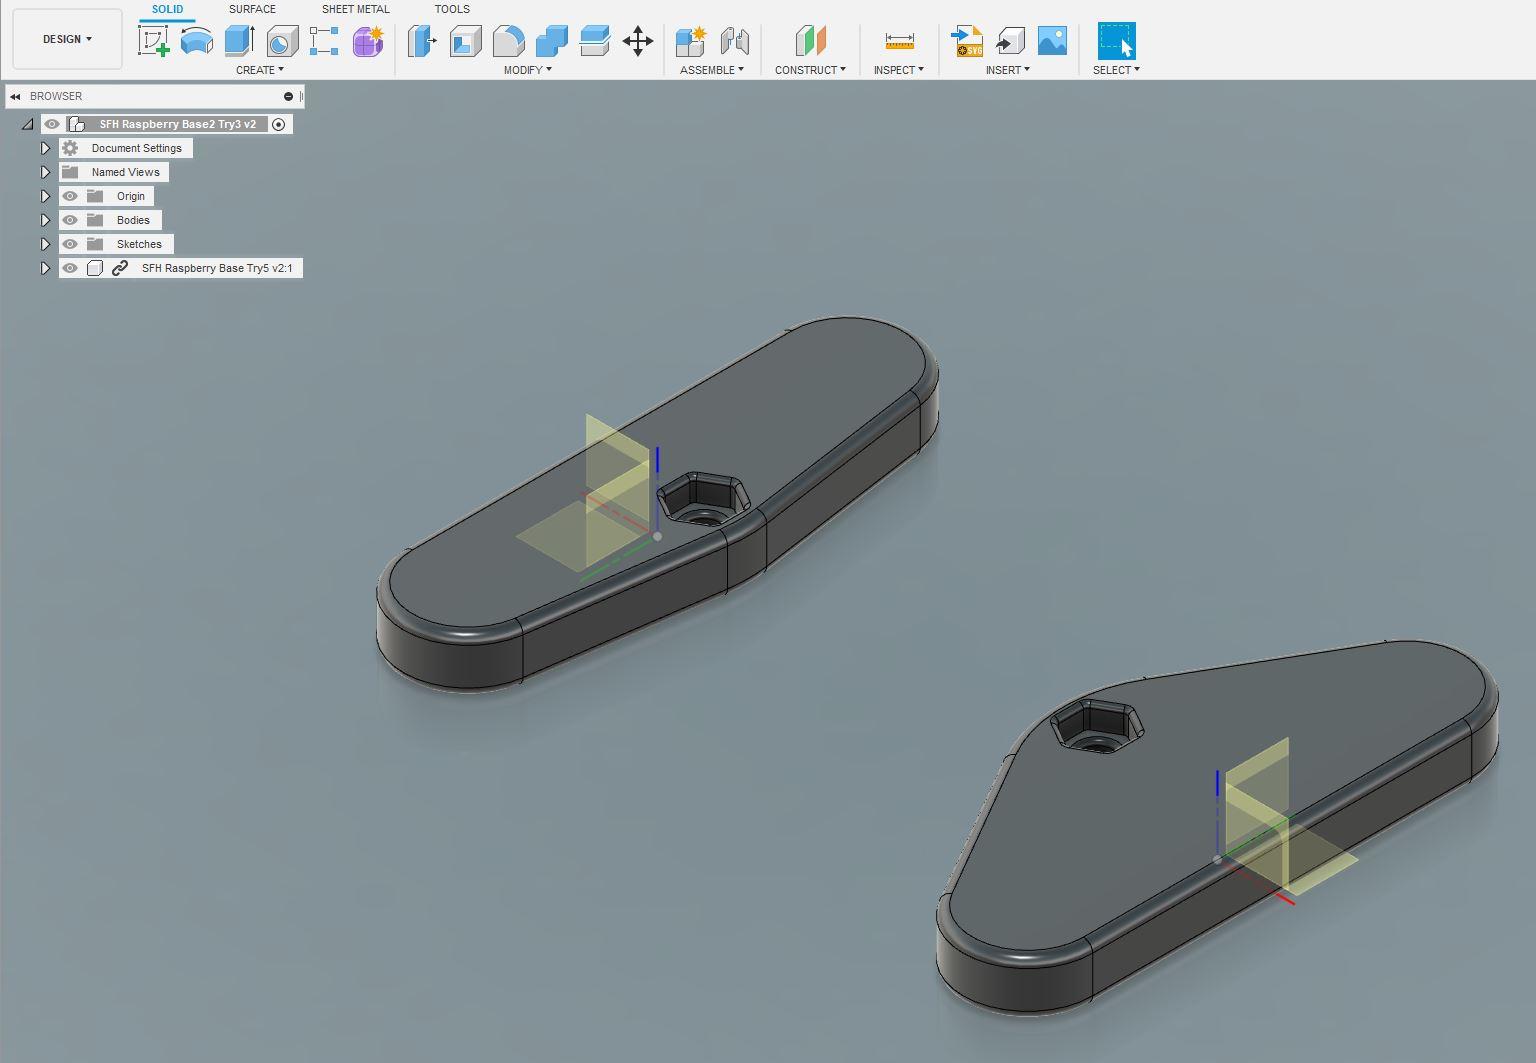Open the INSERT dropdown menu
The width and height of the screenshot is (1536, 1063).
(x=1008, y=70)
